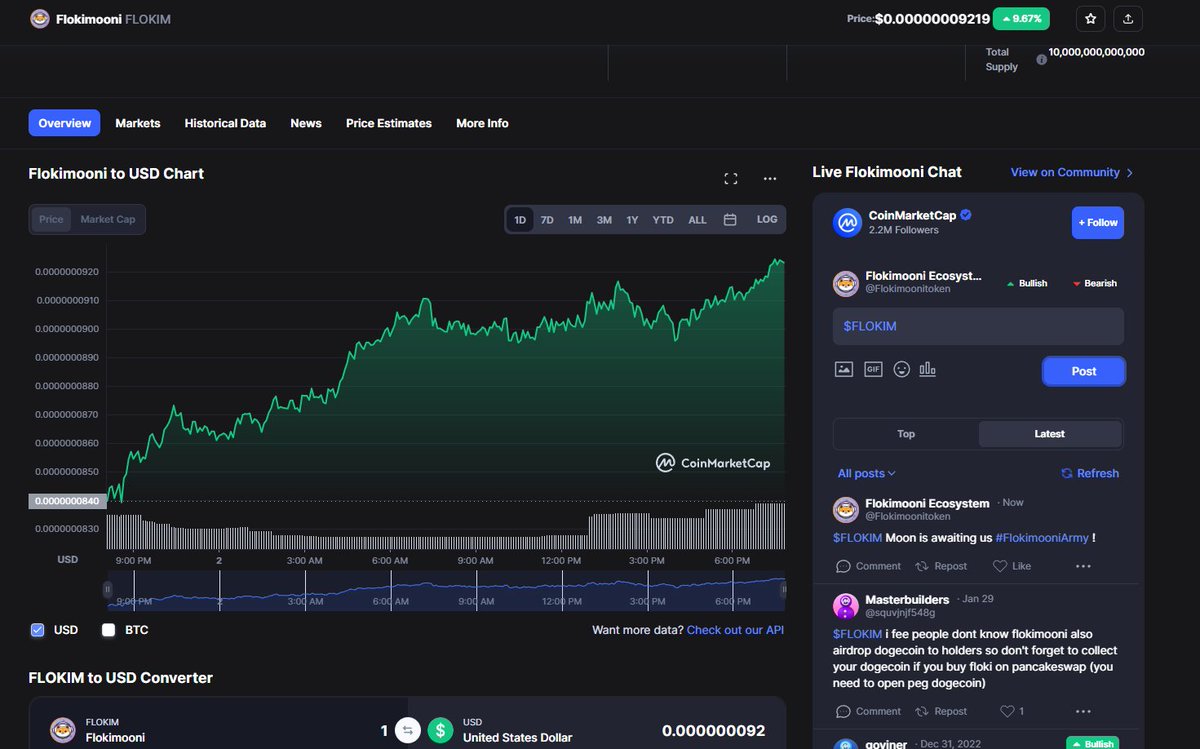1200x749 pixels.
Task: Select the 1Y time range
Action: [632, 220]
